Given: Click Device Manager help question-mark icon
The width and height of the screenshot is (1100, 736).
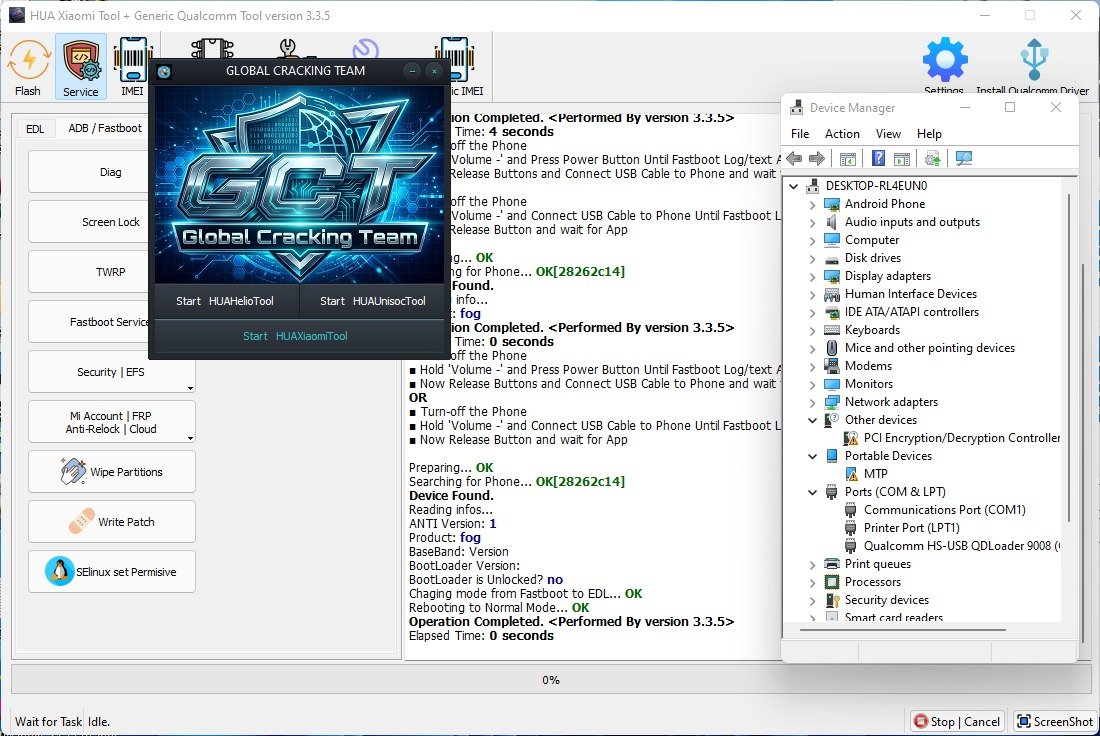Looking at the screenshot, I should point(878,159).
